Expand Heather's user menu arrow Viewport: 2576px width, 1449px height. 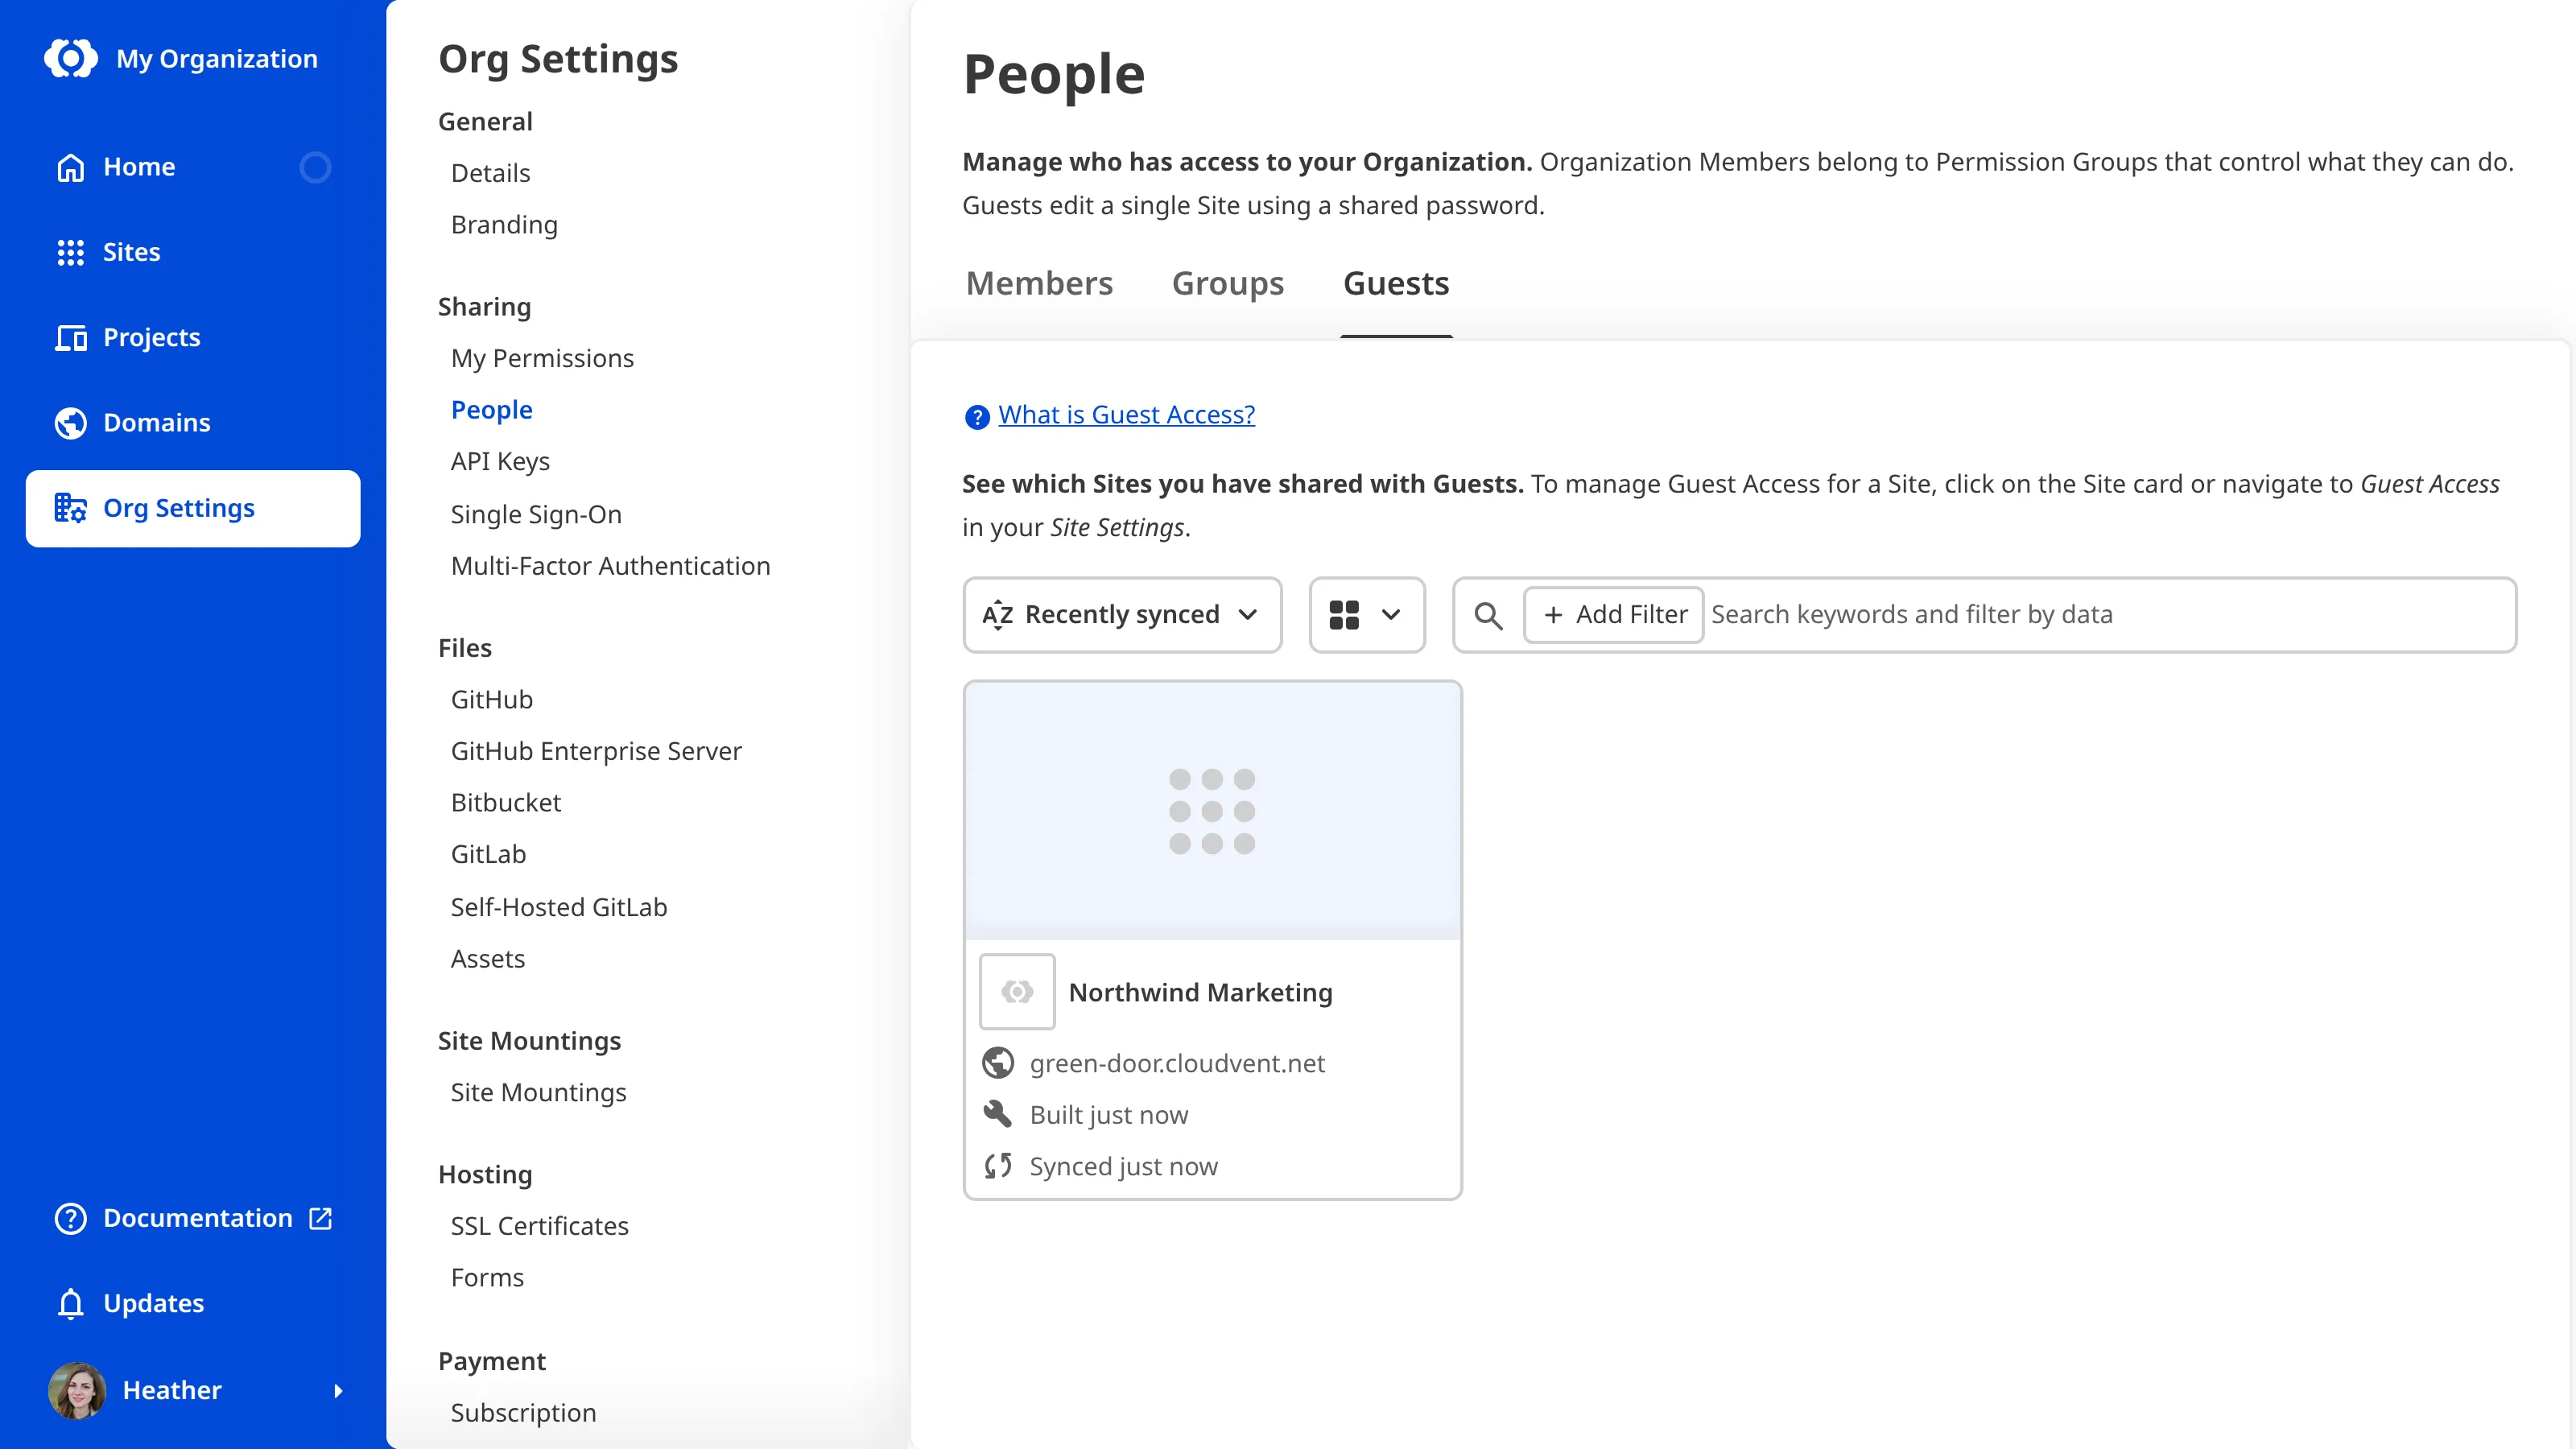(338, 1391)
